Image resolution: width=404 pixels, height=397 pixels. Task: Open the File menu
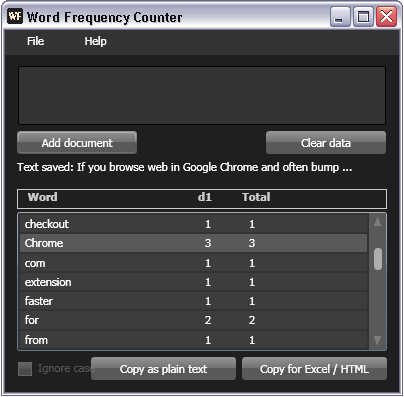pos(35,41)
